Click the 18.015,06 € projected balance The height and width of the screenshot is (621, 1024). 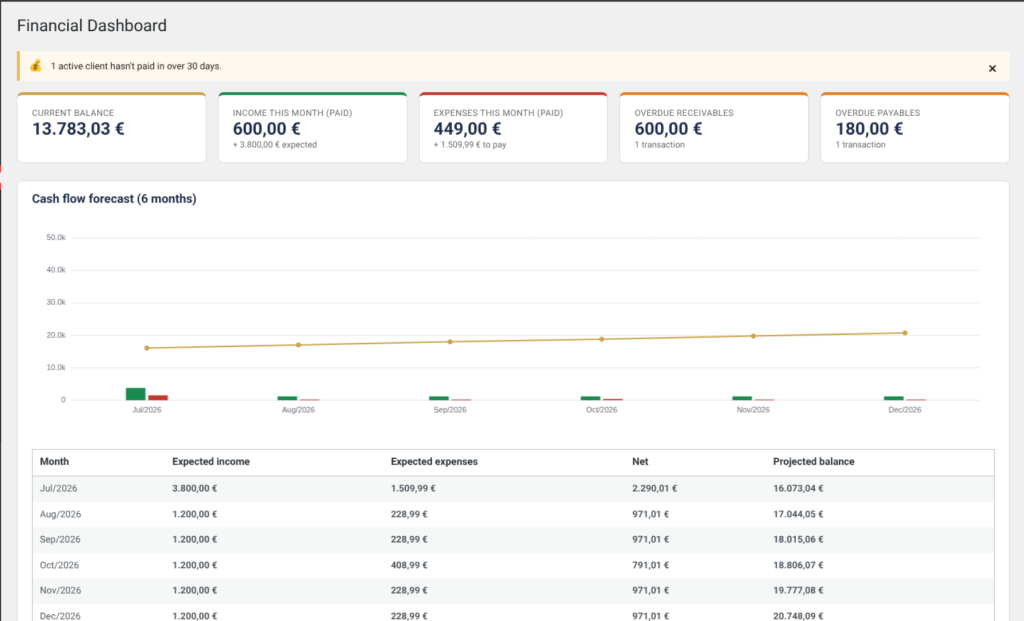pos(798,539)
